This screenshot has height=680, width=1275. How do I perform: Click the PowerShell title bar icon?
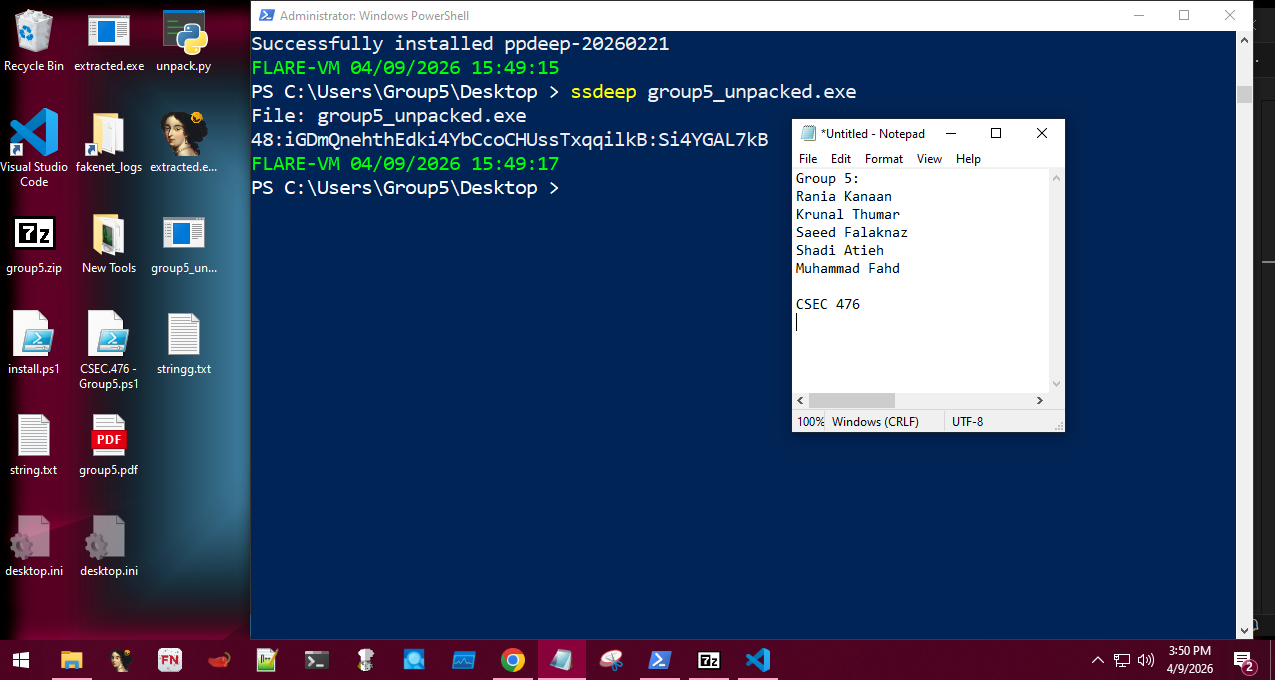point(267,15)
